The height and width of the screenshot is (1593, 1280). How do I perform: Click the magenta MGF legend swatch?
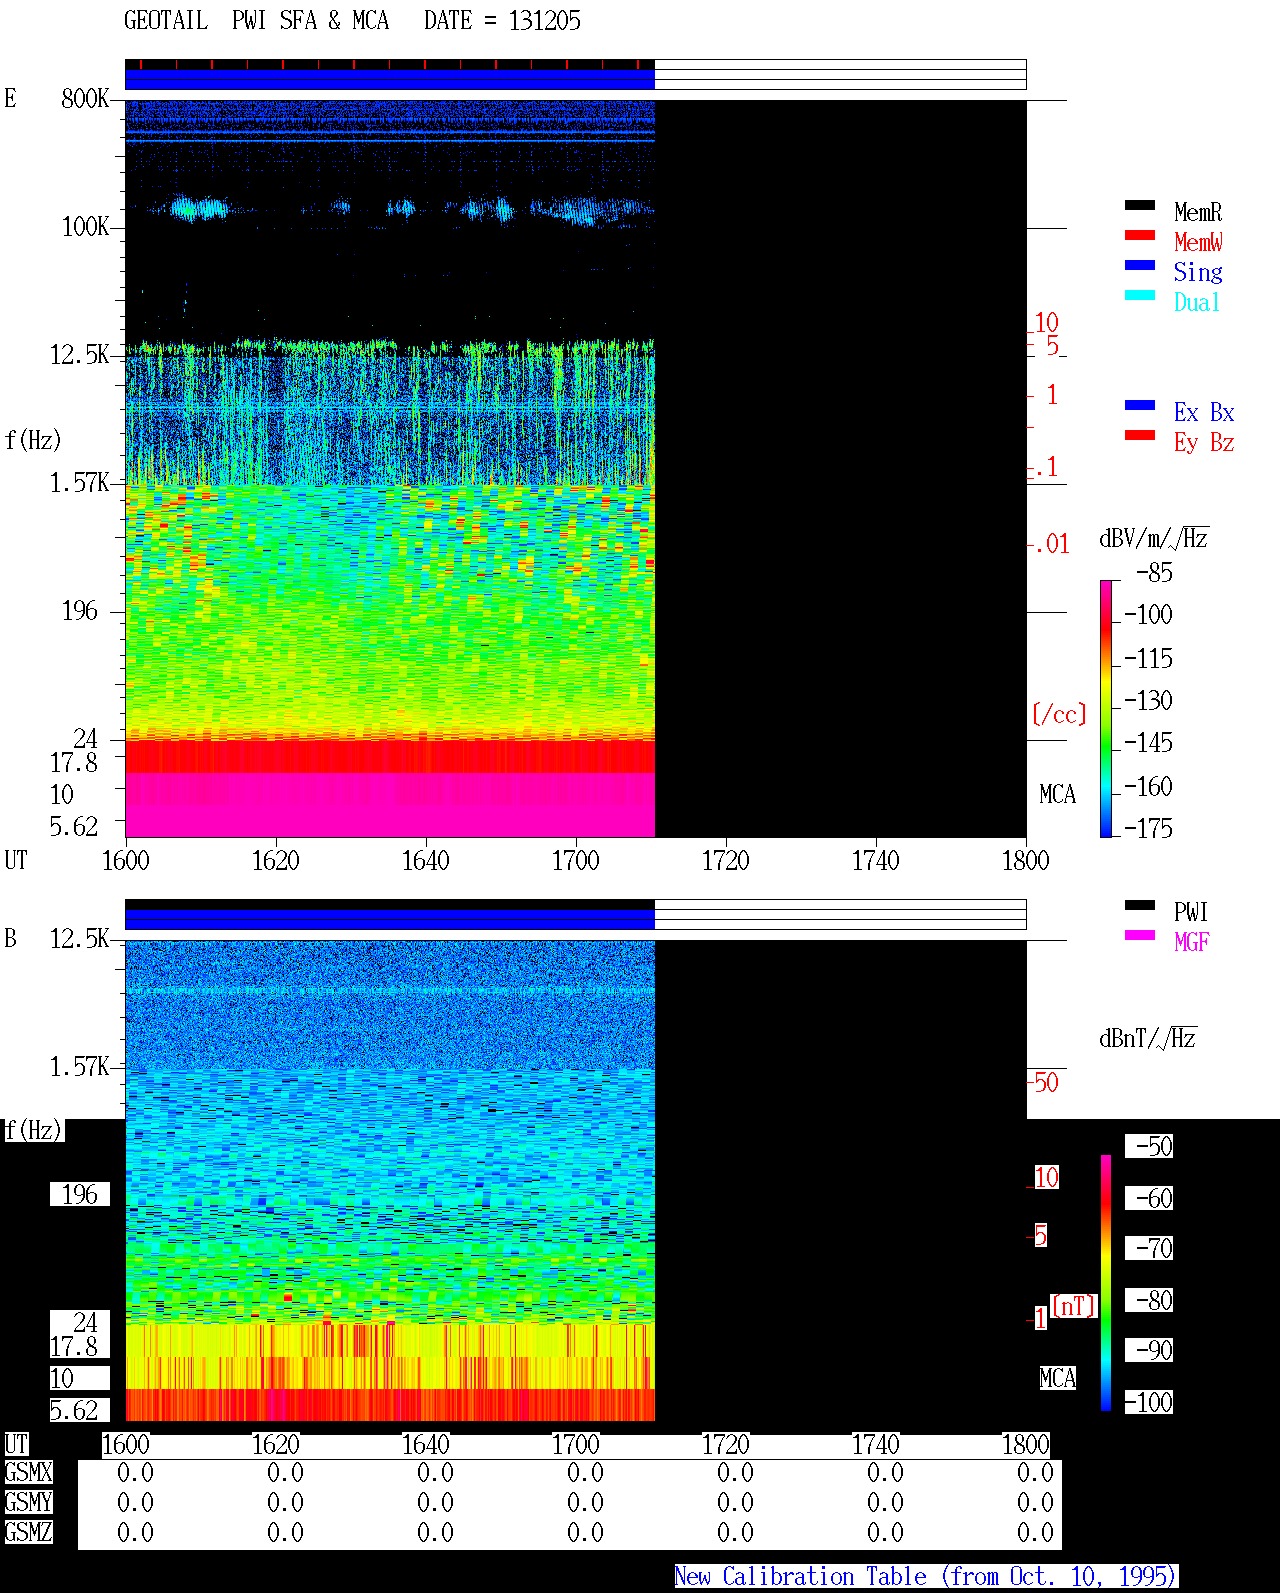1140,935
